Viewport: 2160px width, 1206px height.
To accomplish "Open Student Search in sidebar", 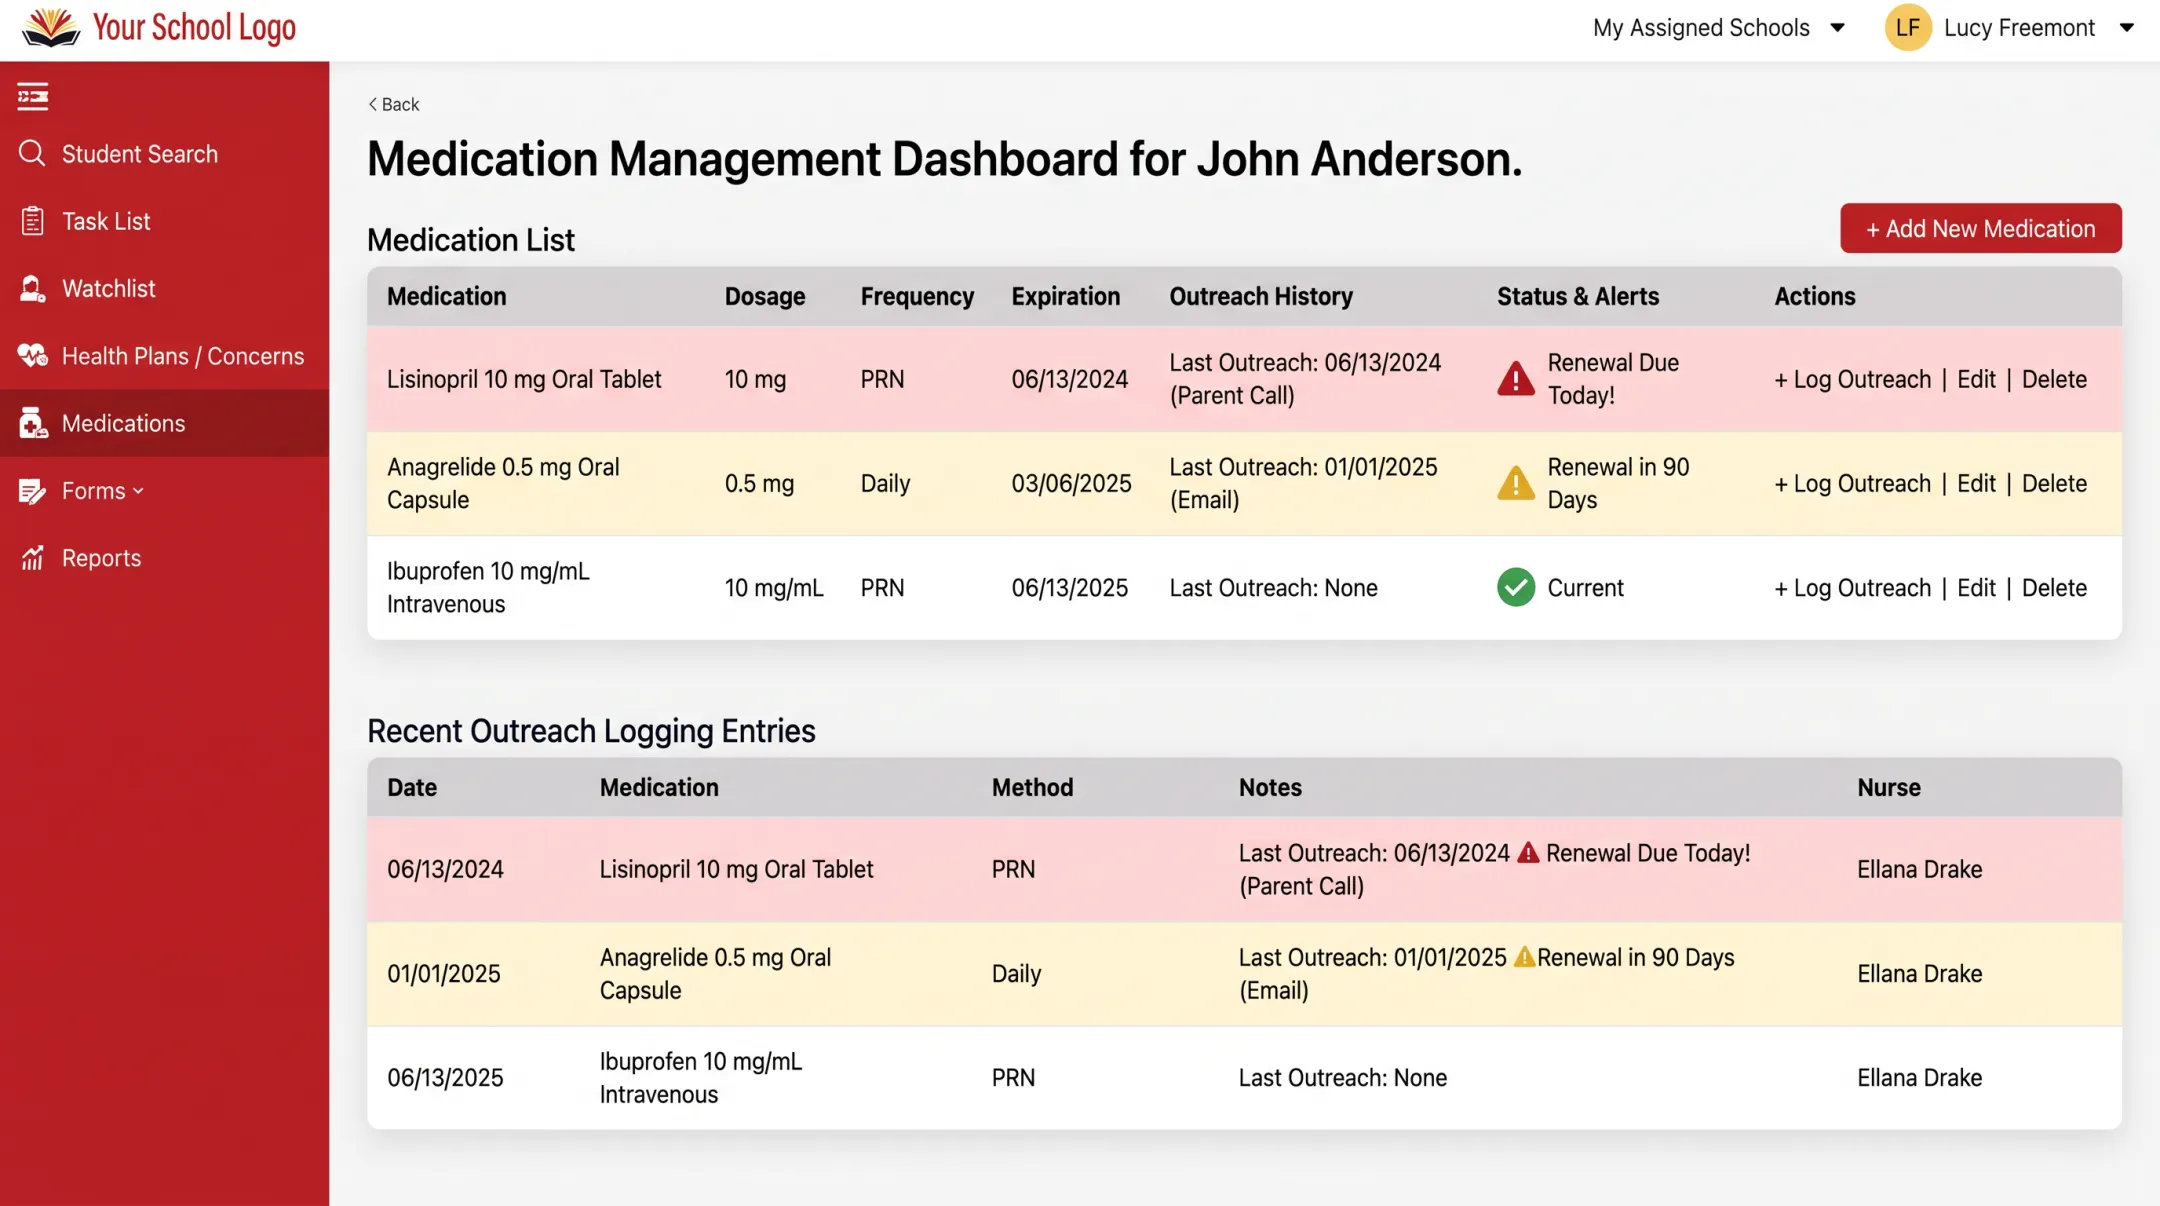I will point(164,153).
